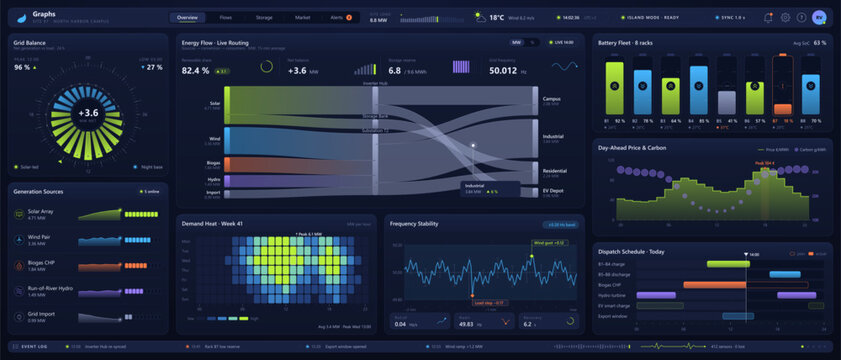The width and height of the screenshot is (841, 360).
Task: Click the RoCoF trend arrow icon
Action: coord(442,321)
